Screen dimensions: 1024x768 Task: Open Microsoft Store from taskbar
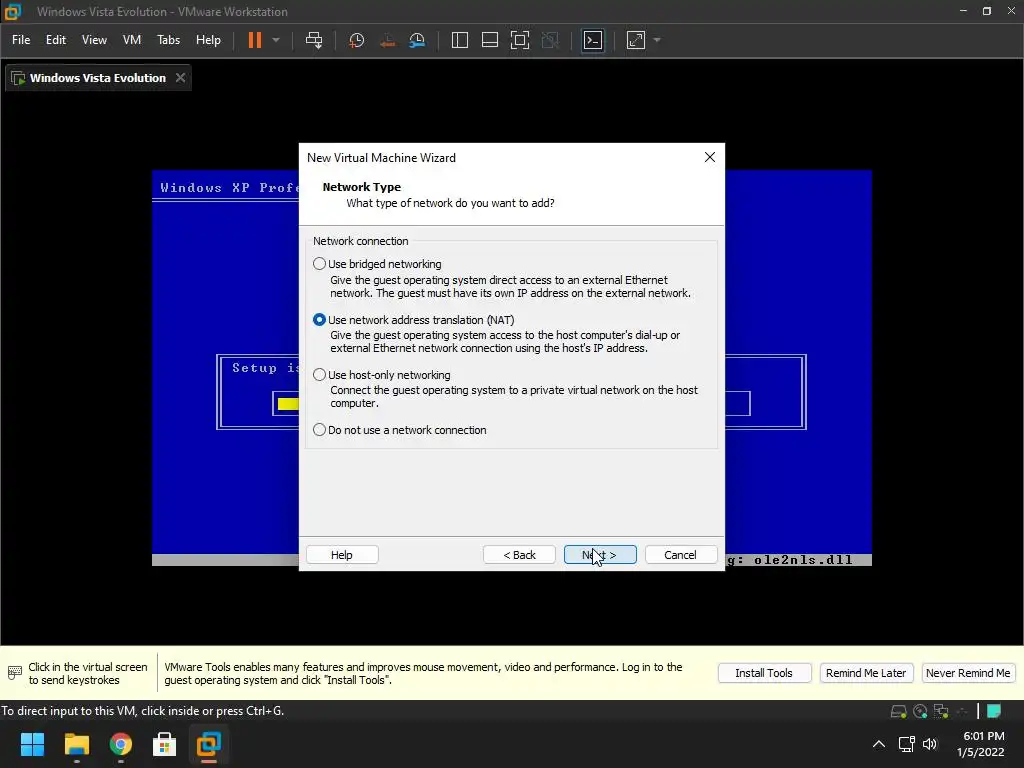[165, 744]
